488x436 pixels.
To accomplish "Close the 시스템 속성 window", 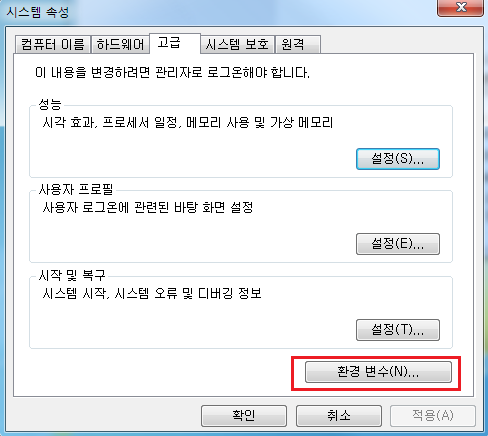I will [x=460, y=7].
